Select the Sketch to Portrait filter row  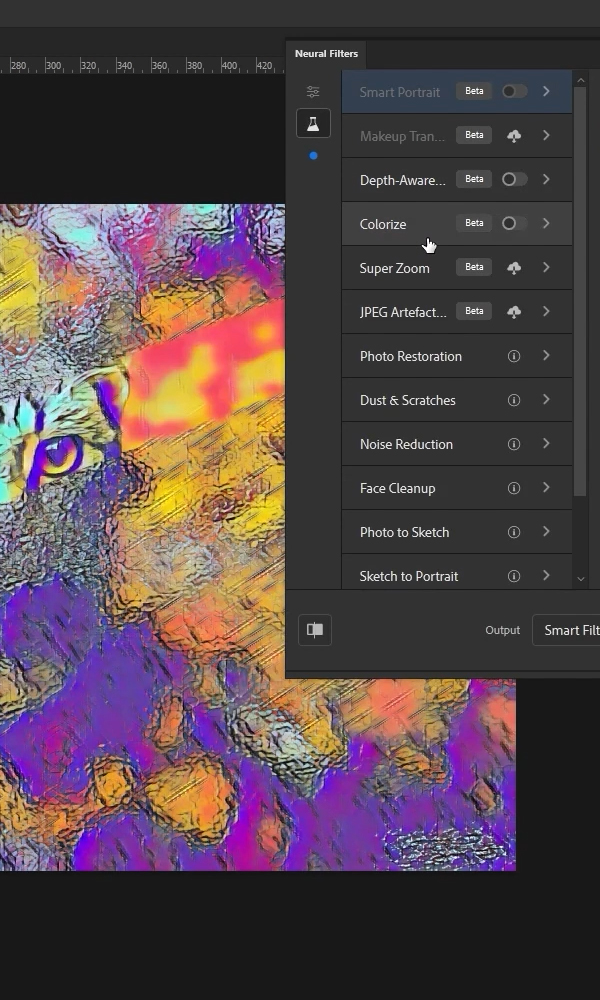[x=457, y=572]
